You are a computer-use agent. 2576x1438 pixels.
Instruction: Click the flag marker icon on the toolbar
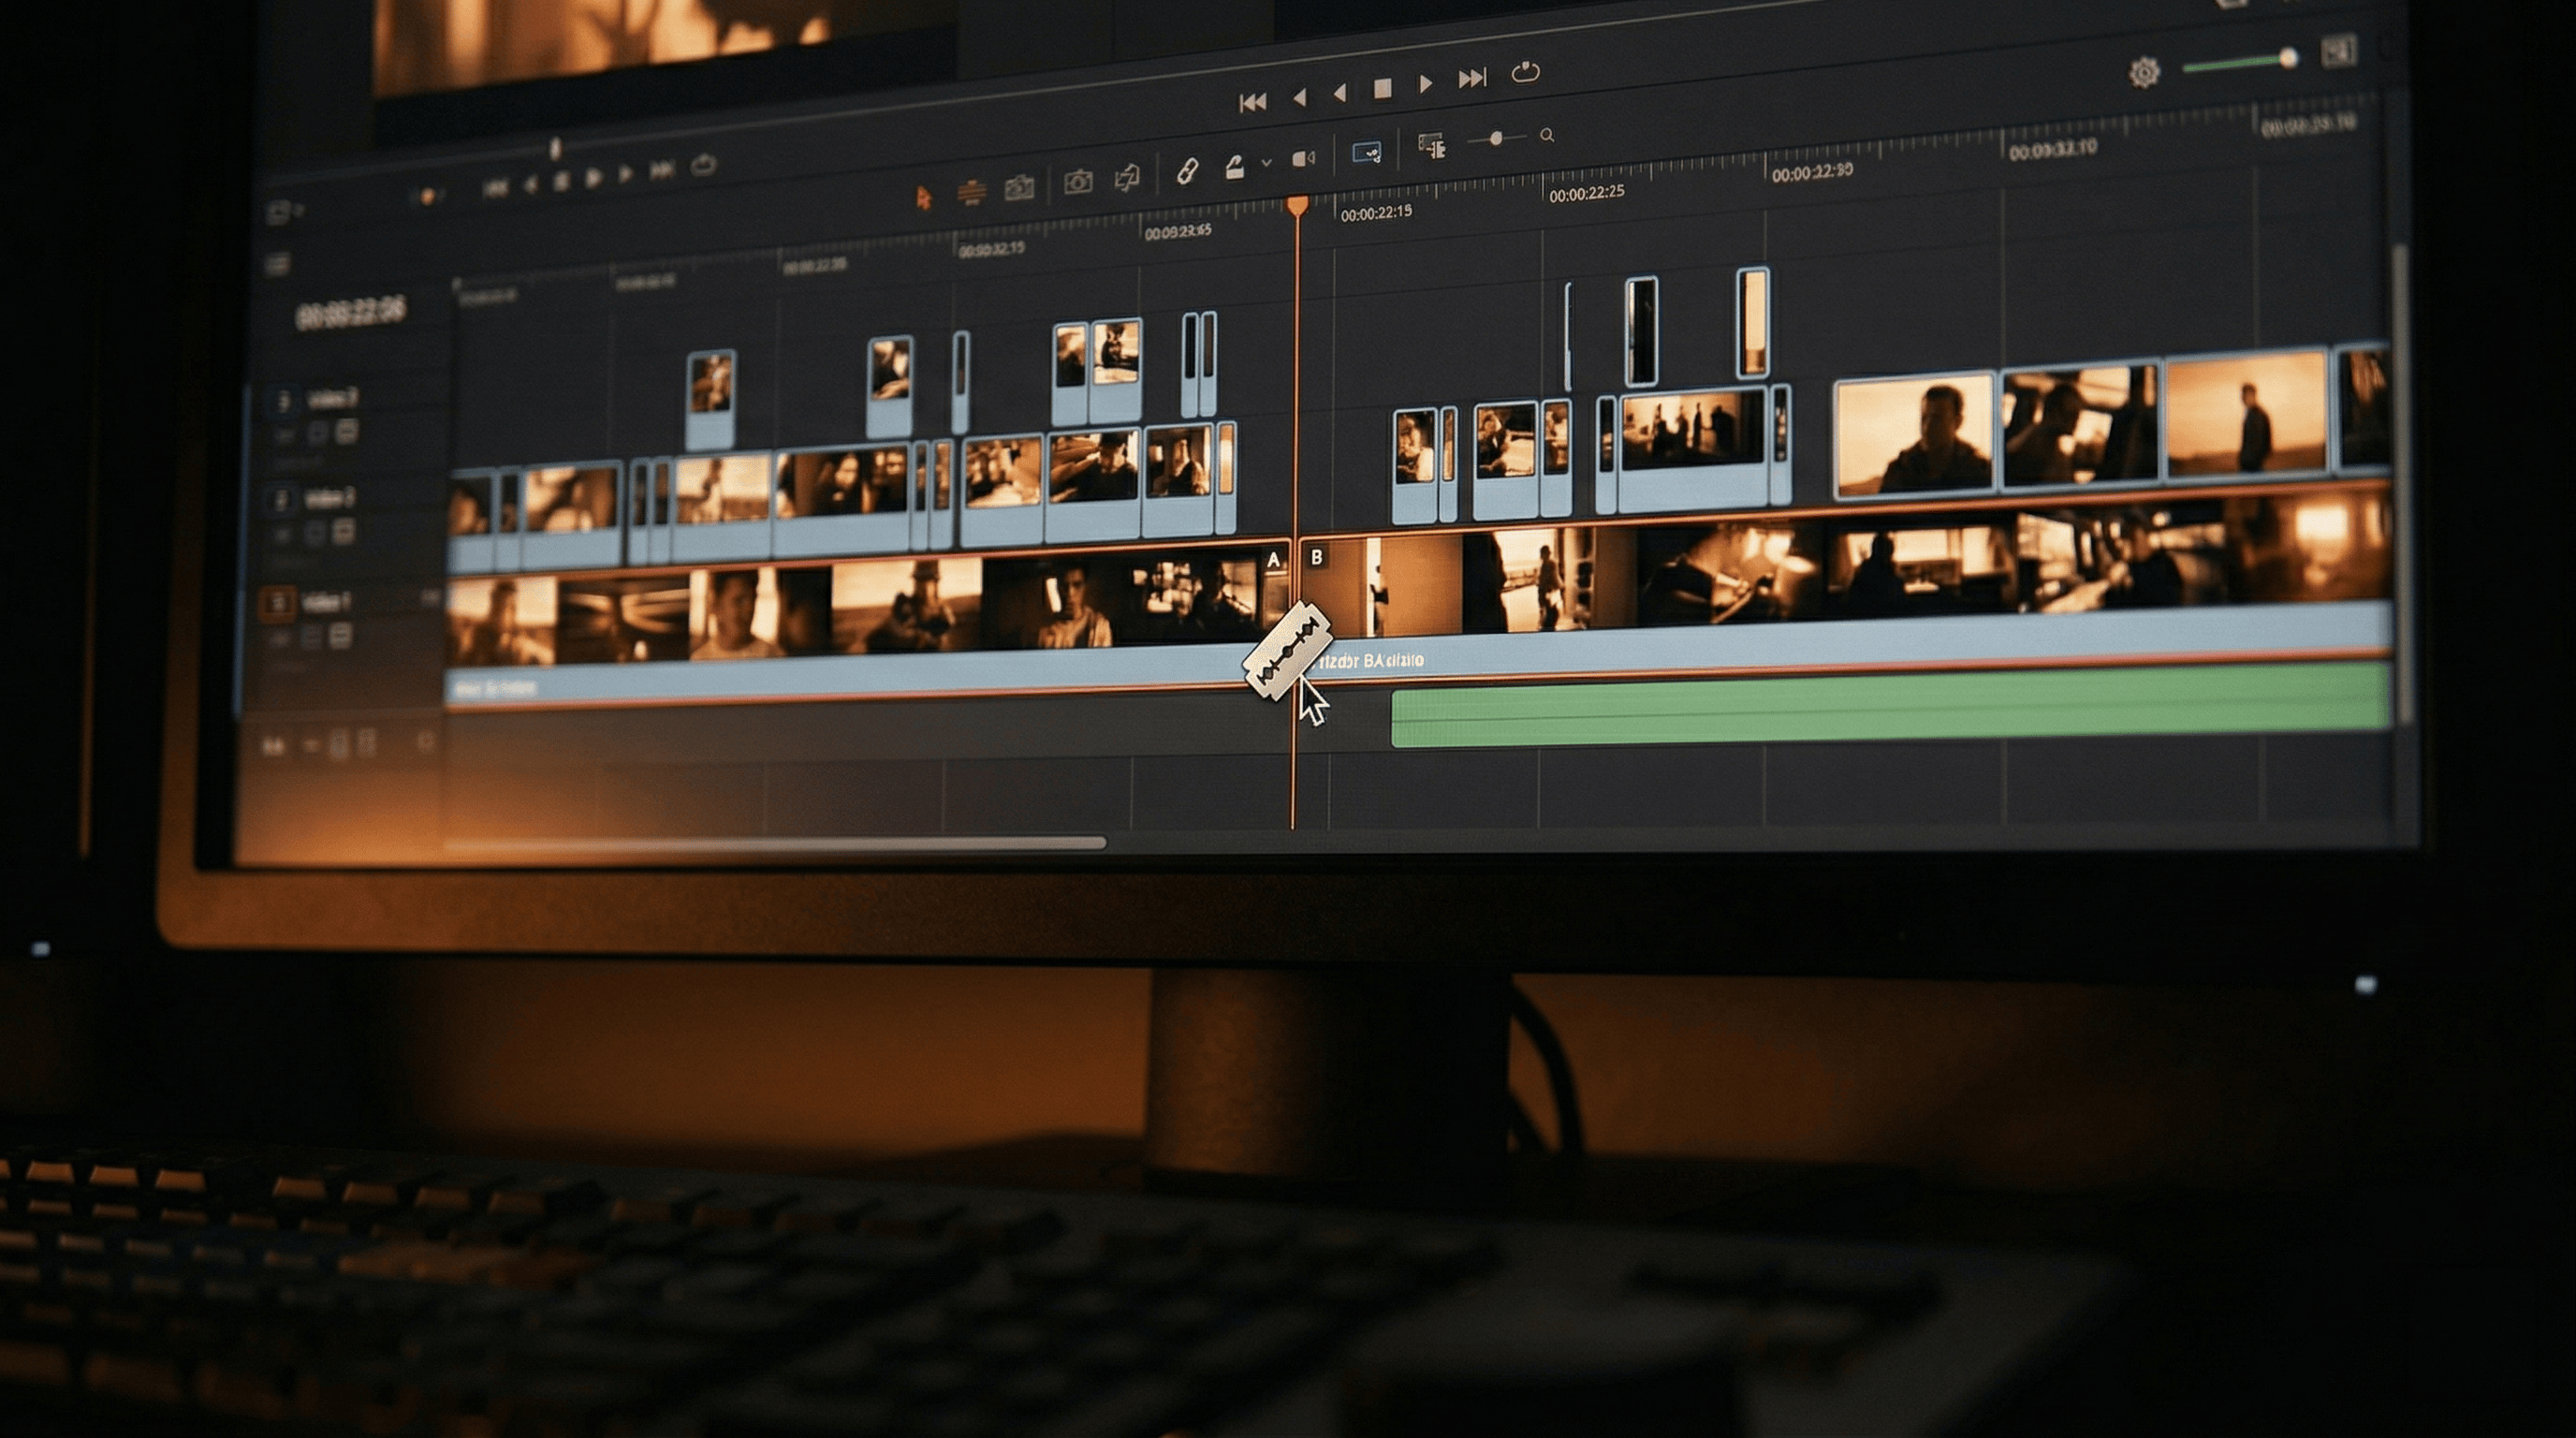tap(1128, 178)
